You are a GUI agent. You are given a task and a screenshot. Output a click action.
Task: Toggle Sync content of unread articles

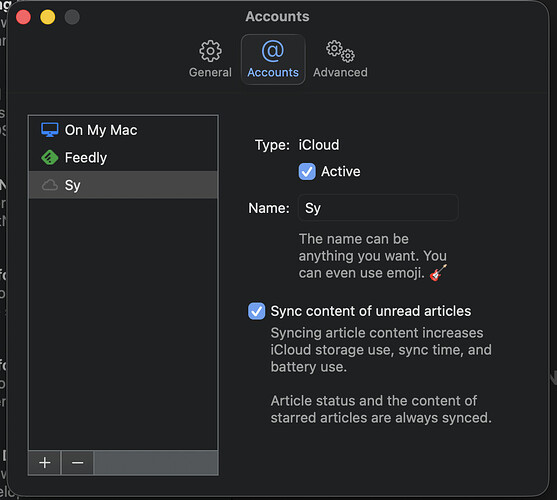click(256, 311)
